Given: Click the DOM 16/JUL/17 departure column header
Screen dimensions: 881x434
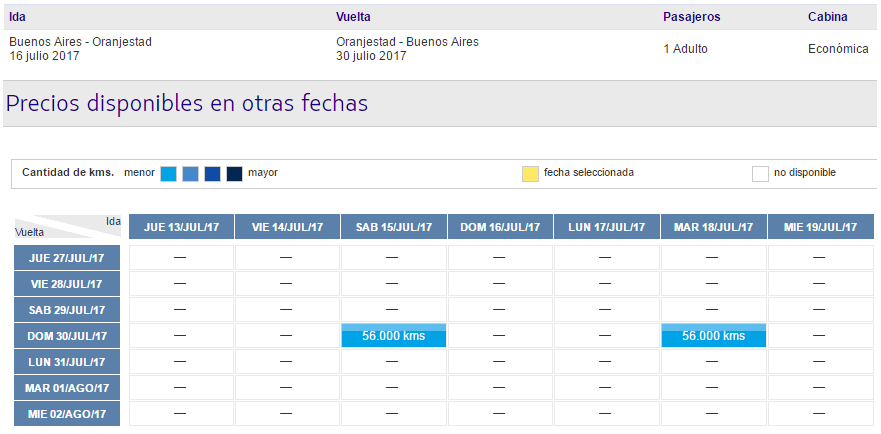Looking at the screenshot, I should [500, 227].
